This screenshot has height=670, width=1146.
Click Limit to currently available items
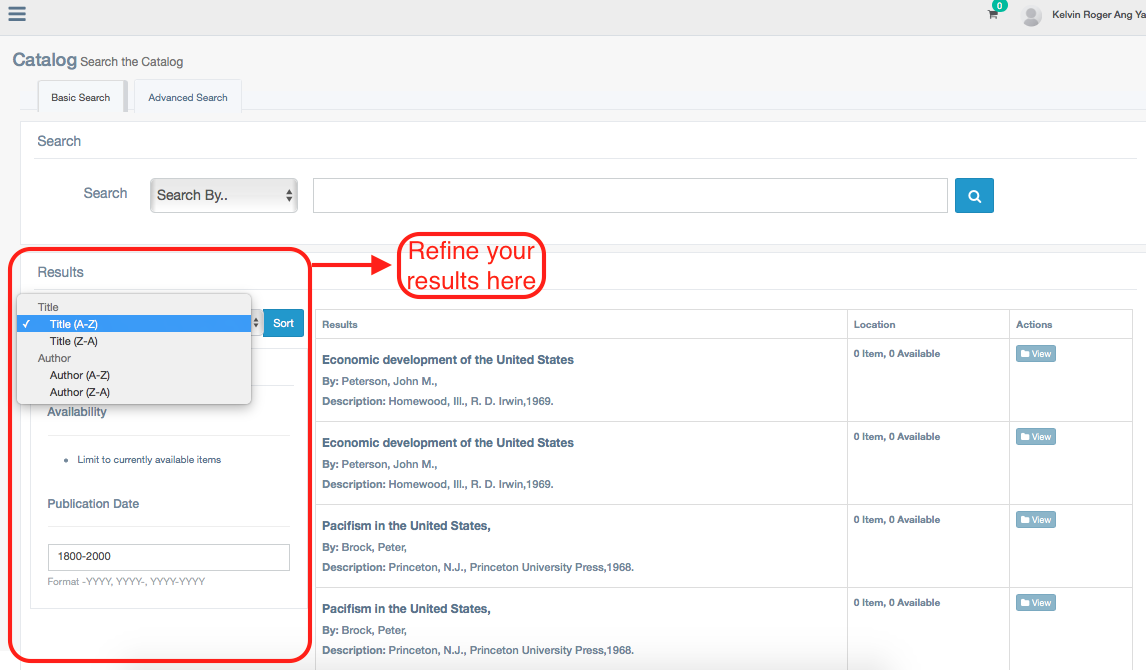(x=149, y=460)
